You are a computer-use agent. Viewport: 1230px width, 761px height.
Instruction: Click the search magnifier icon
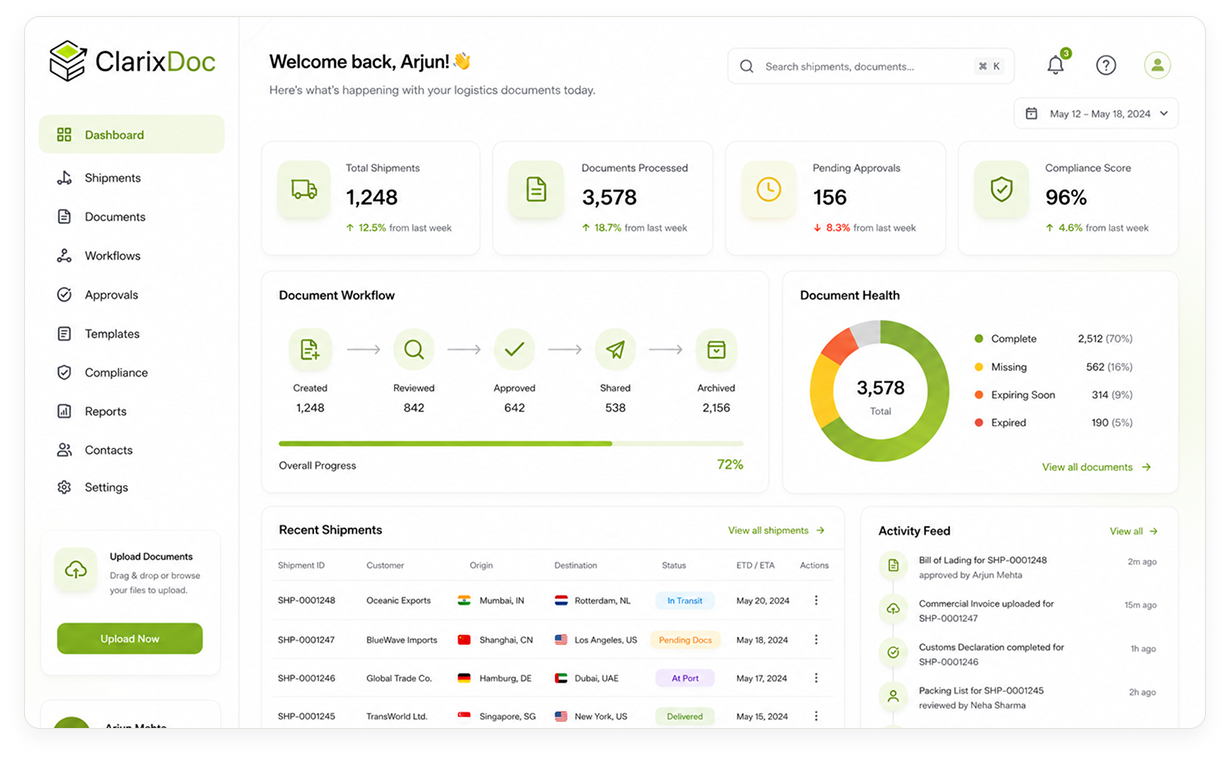747,66
